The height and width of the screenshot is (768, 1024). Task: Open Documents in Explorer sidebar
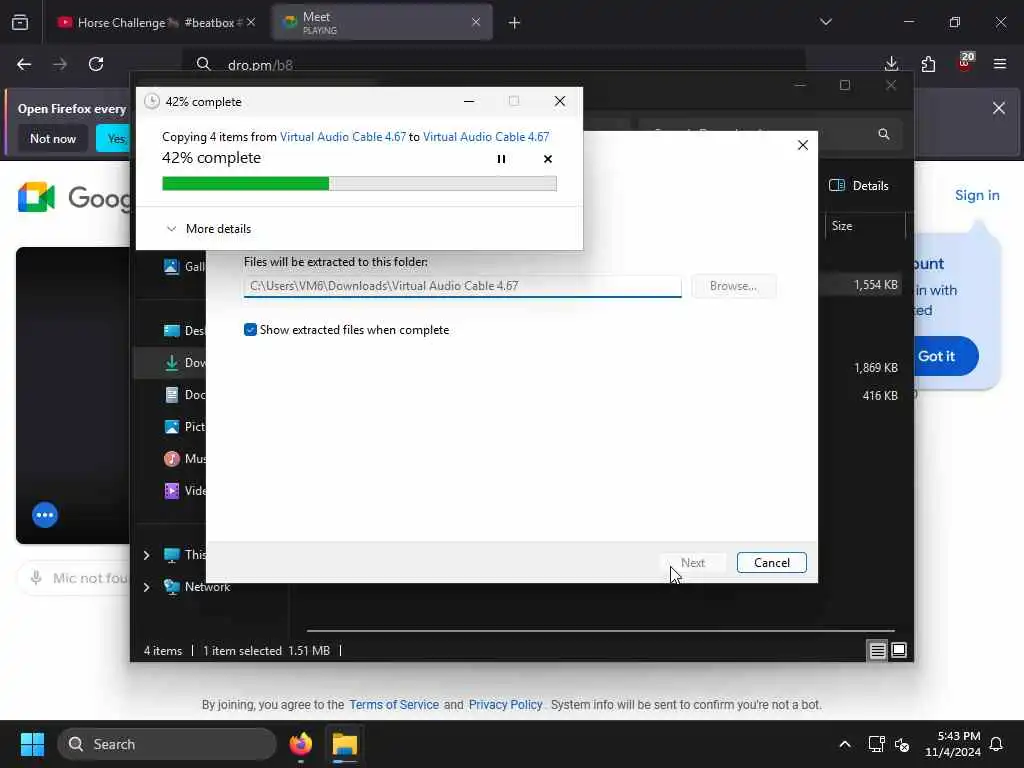(184, 394)
